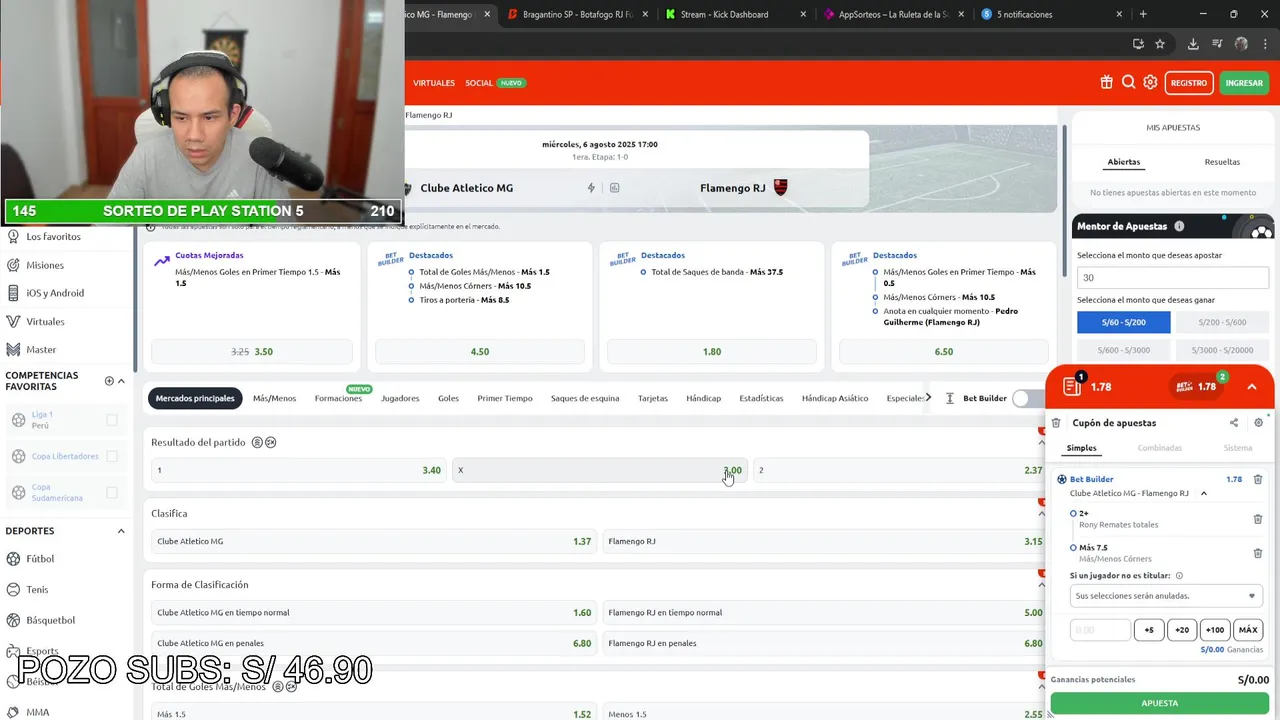Toggle the Bet Builder switch

(x=1026, y=398)
